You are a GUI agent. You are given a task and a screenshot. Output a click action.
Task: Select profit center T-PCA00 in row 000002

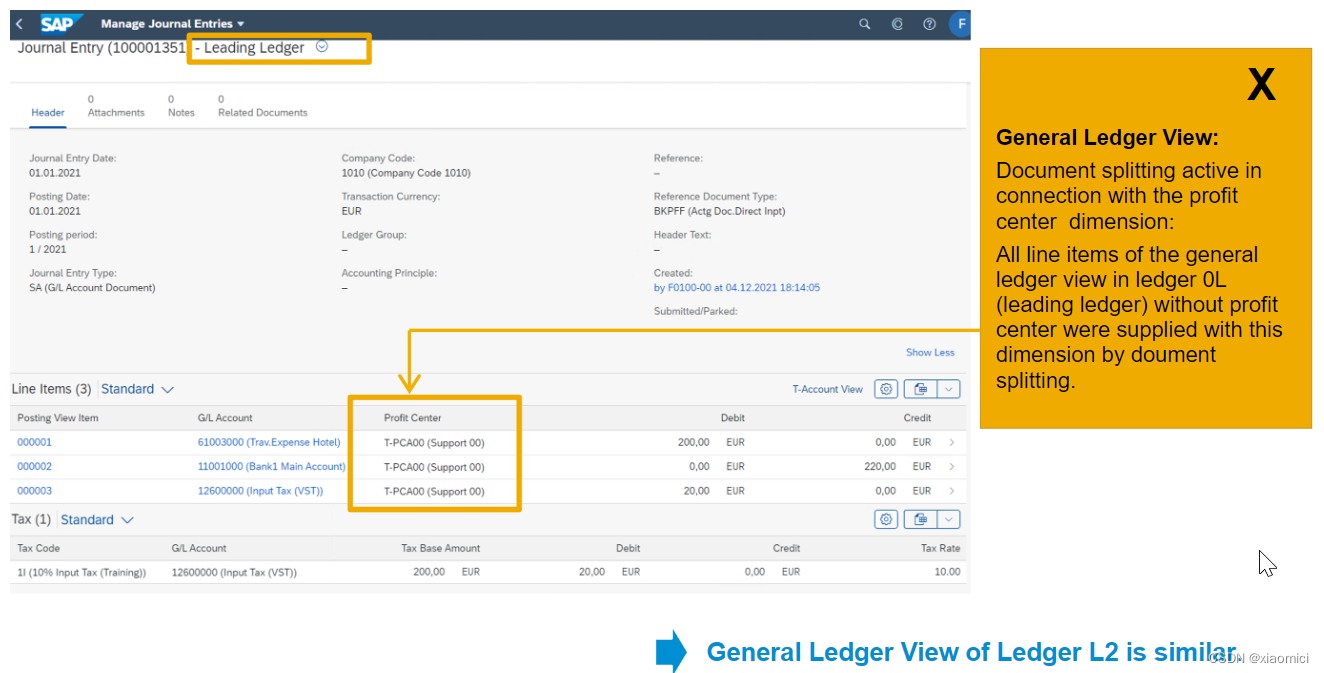point(434,467)
